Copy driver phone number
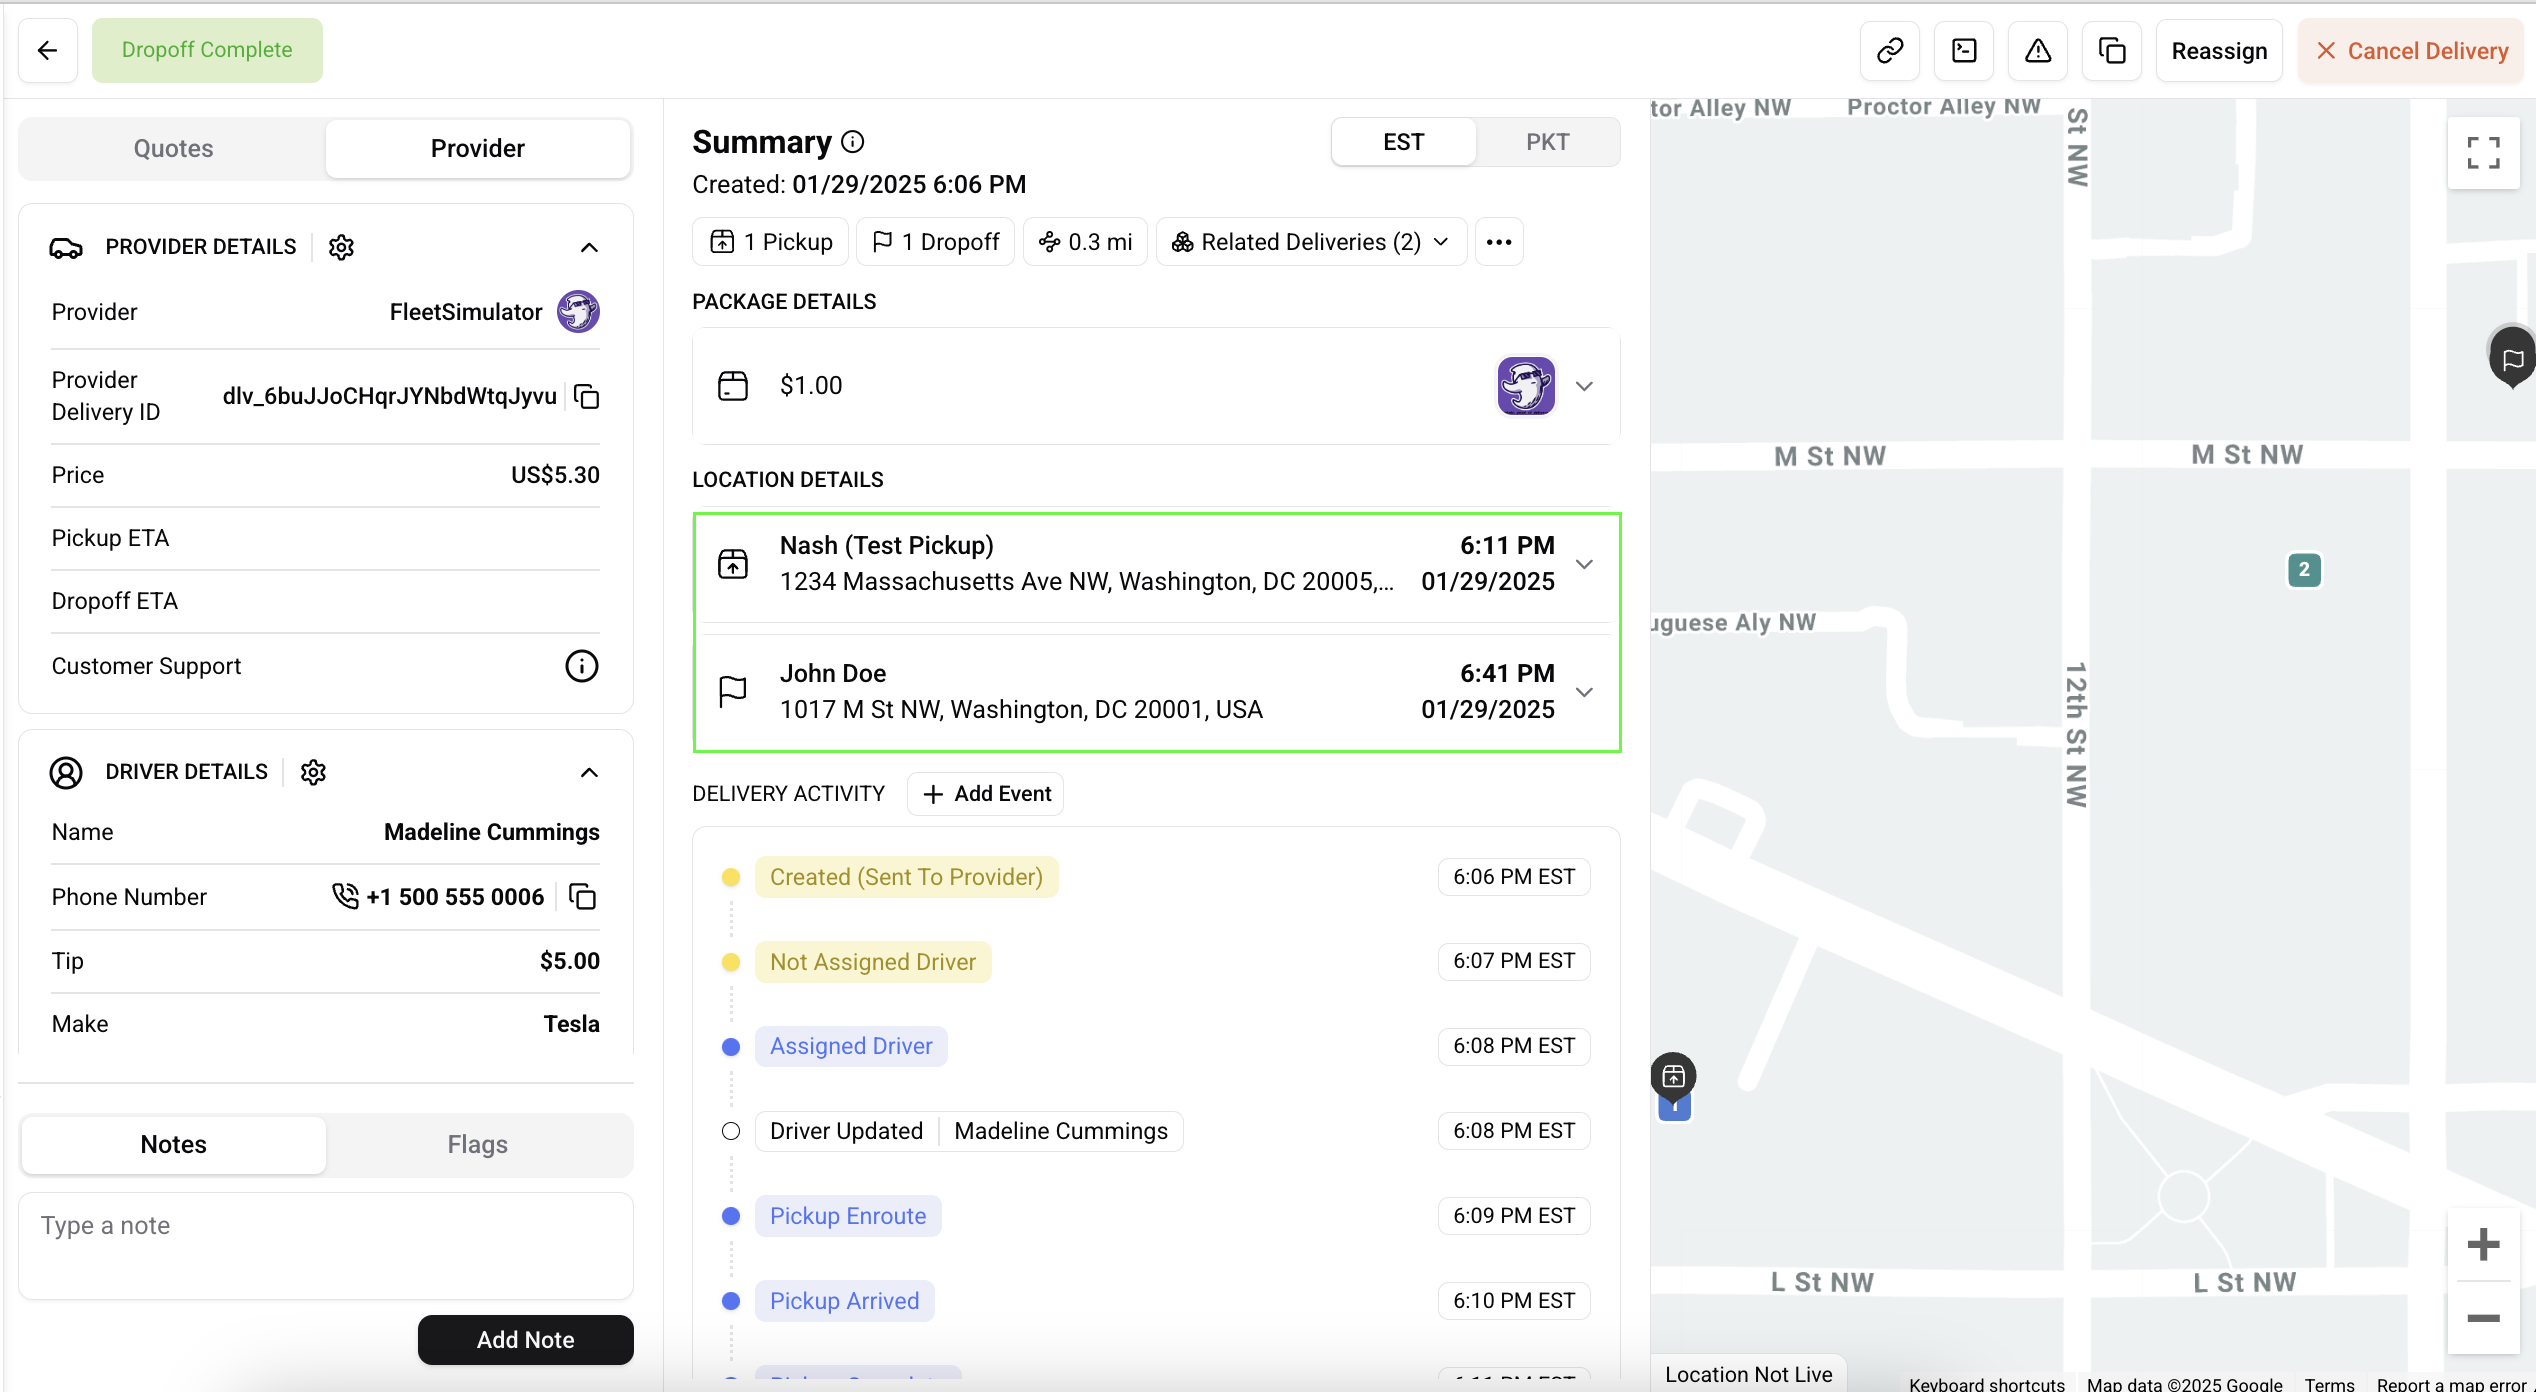The width and height of the screenshot is (2536, 1392). (582, 897)
